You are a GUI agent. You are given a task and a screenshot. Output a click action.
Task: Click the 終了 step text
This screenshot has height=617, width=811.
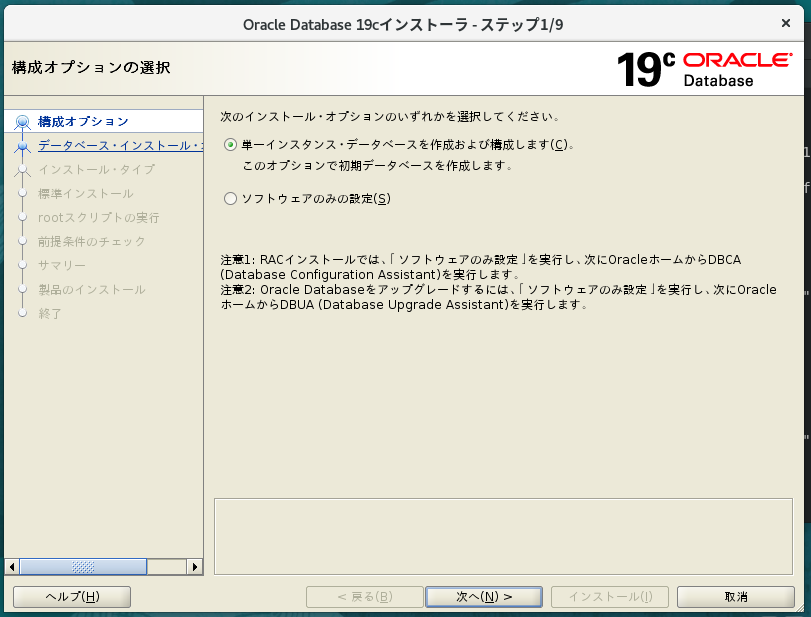50,313
